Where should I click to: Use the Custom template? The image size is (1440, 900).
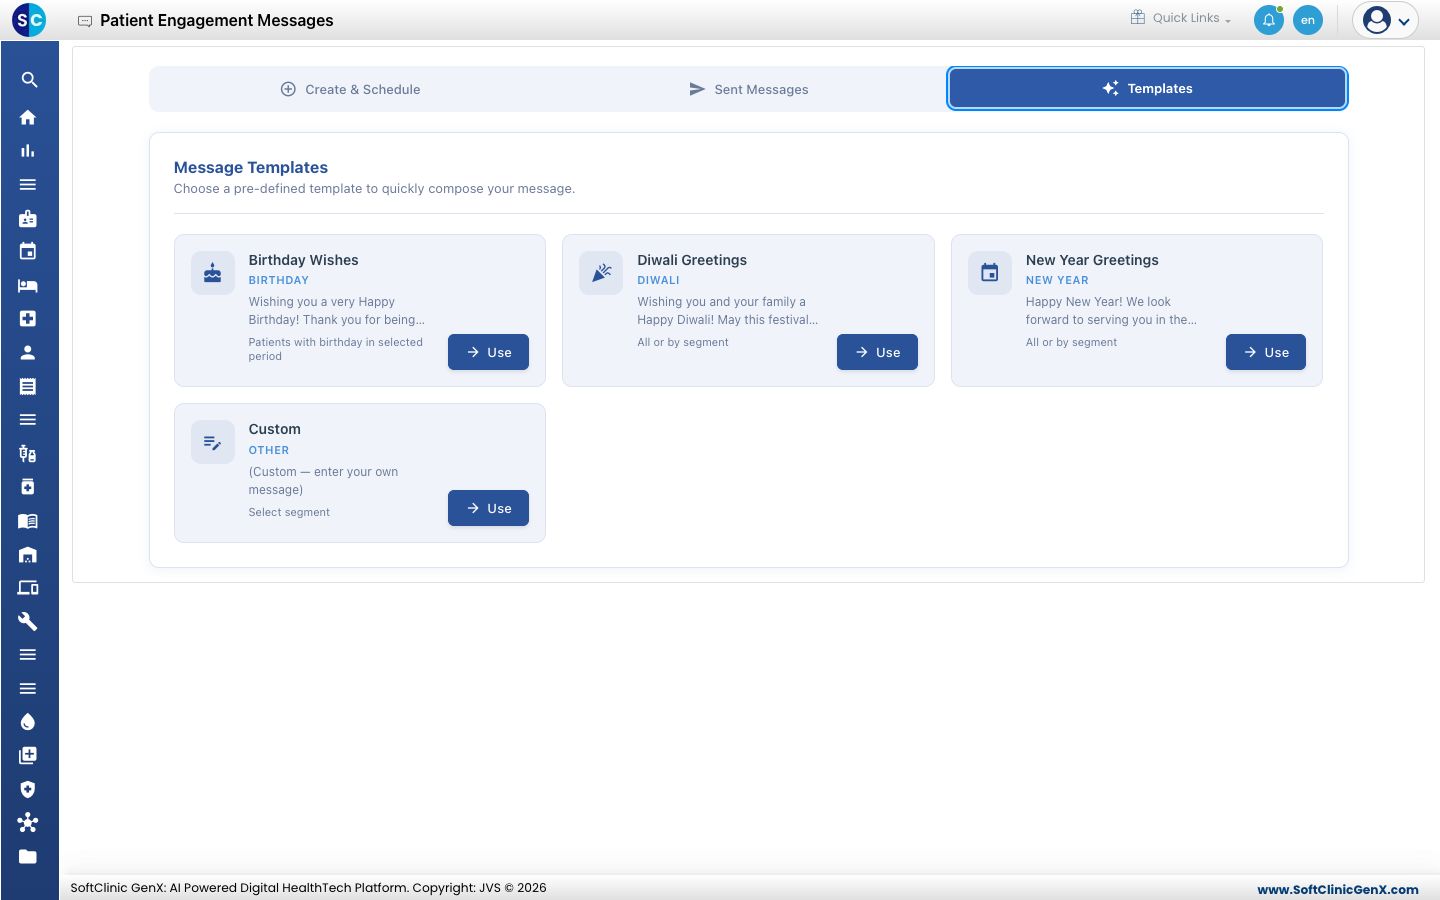coord(488,508)
